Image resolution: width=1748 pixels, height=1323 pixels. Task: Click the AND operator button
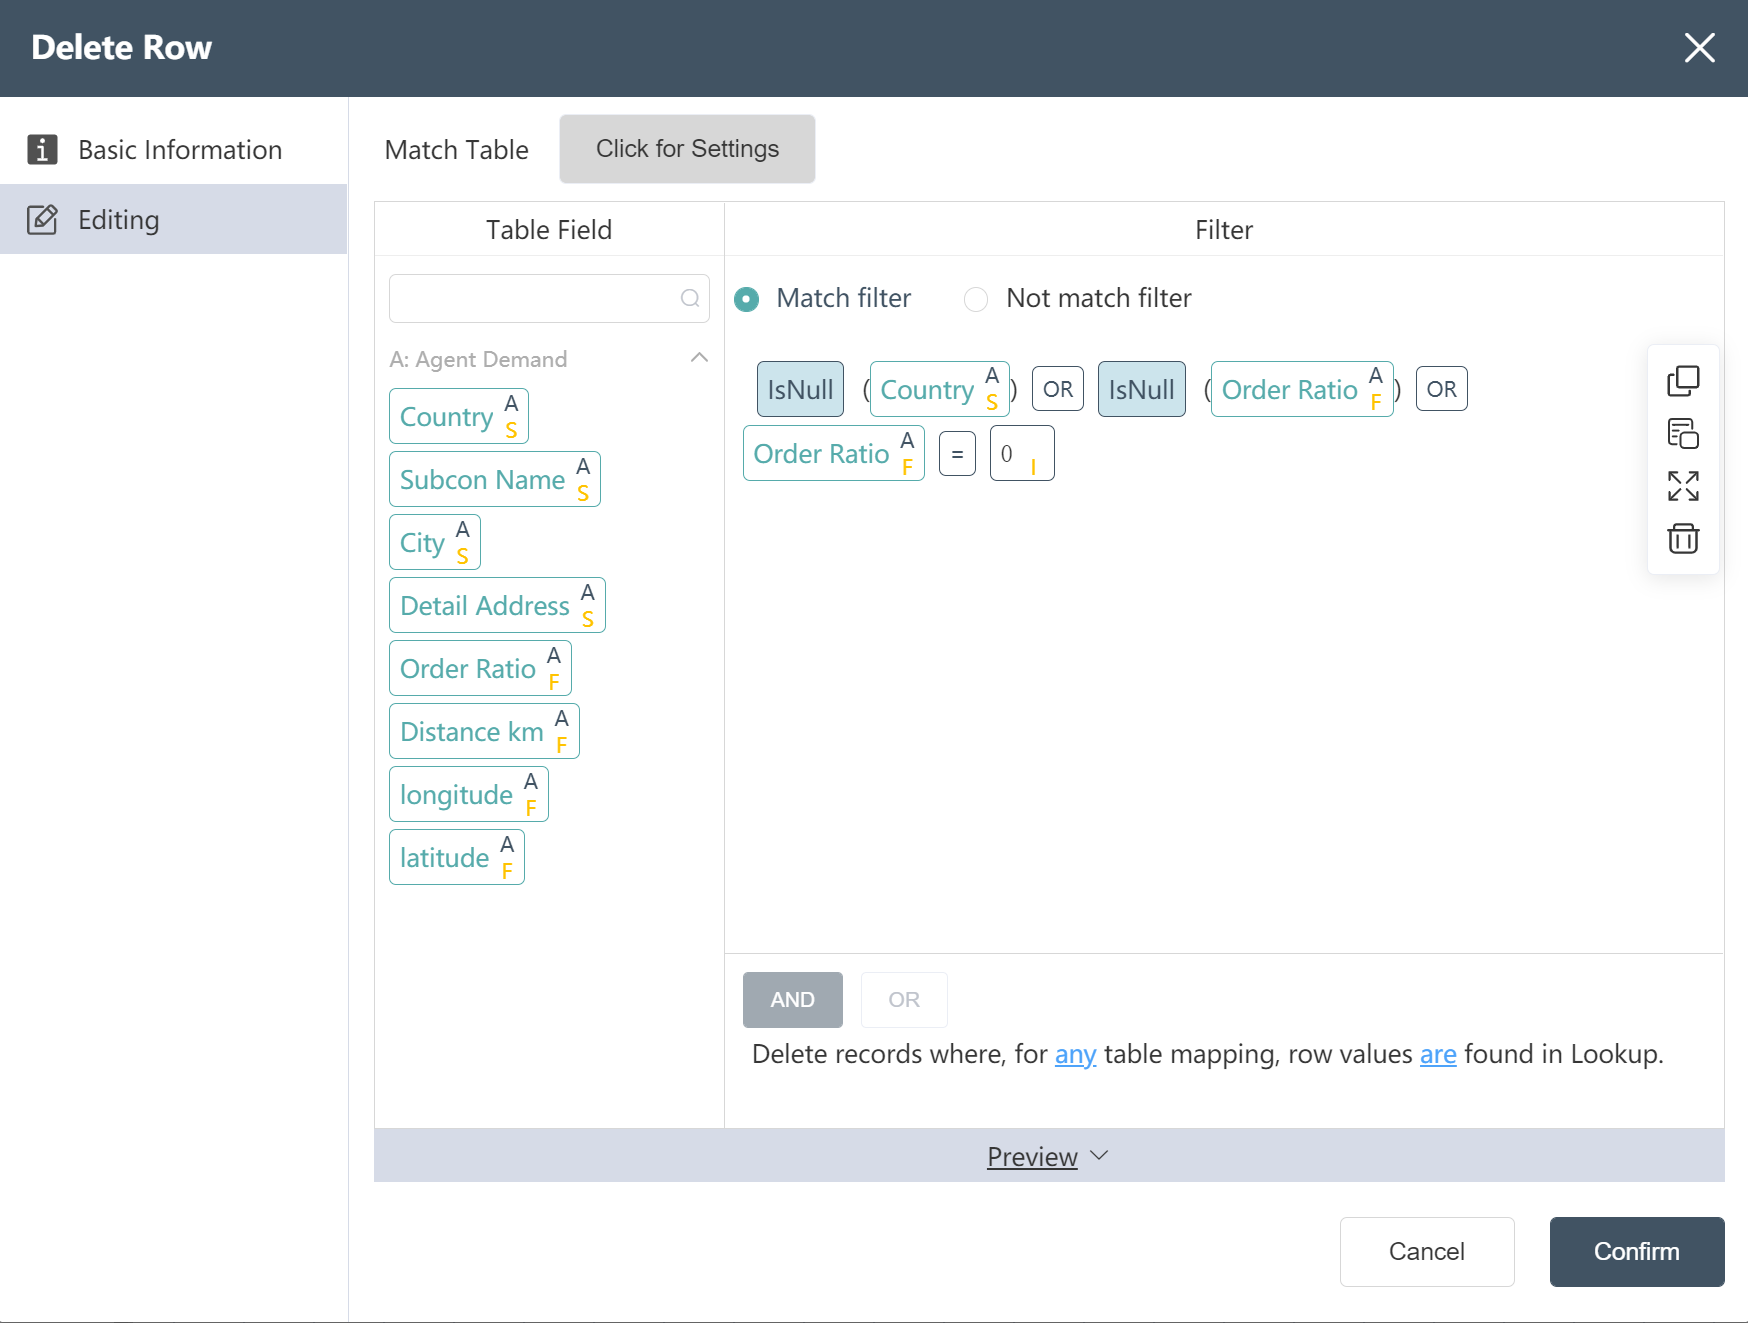[x=793, y=1000]
